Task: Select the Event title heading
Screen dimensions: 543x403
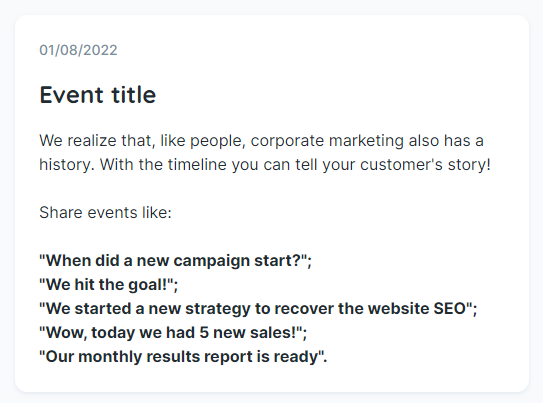Action: [x=98, y=95]
